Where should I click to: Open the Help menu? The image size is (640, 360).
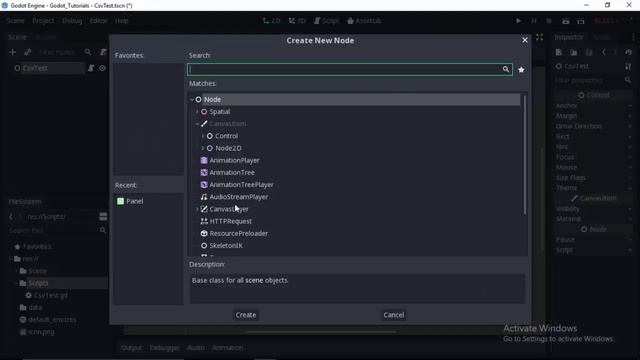click(x=121, y=21)
